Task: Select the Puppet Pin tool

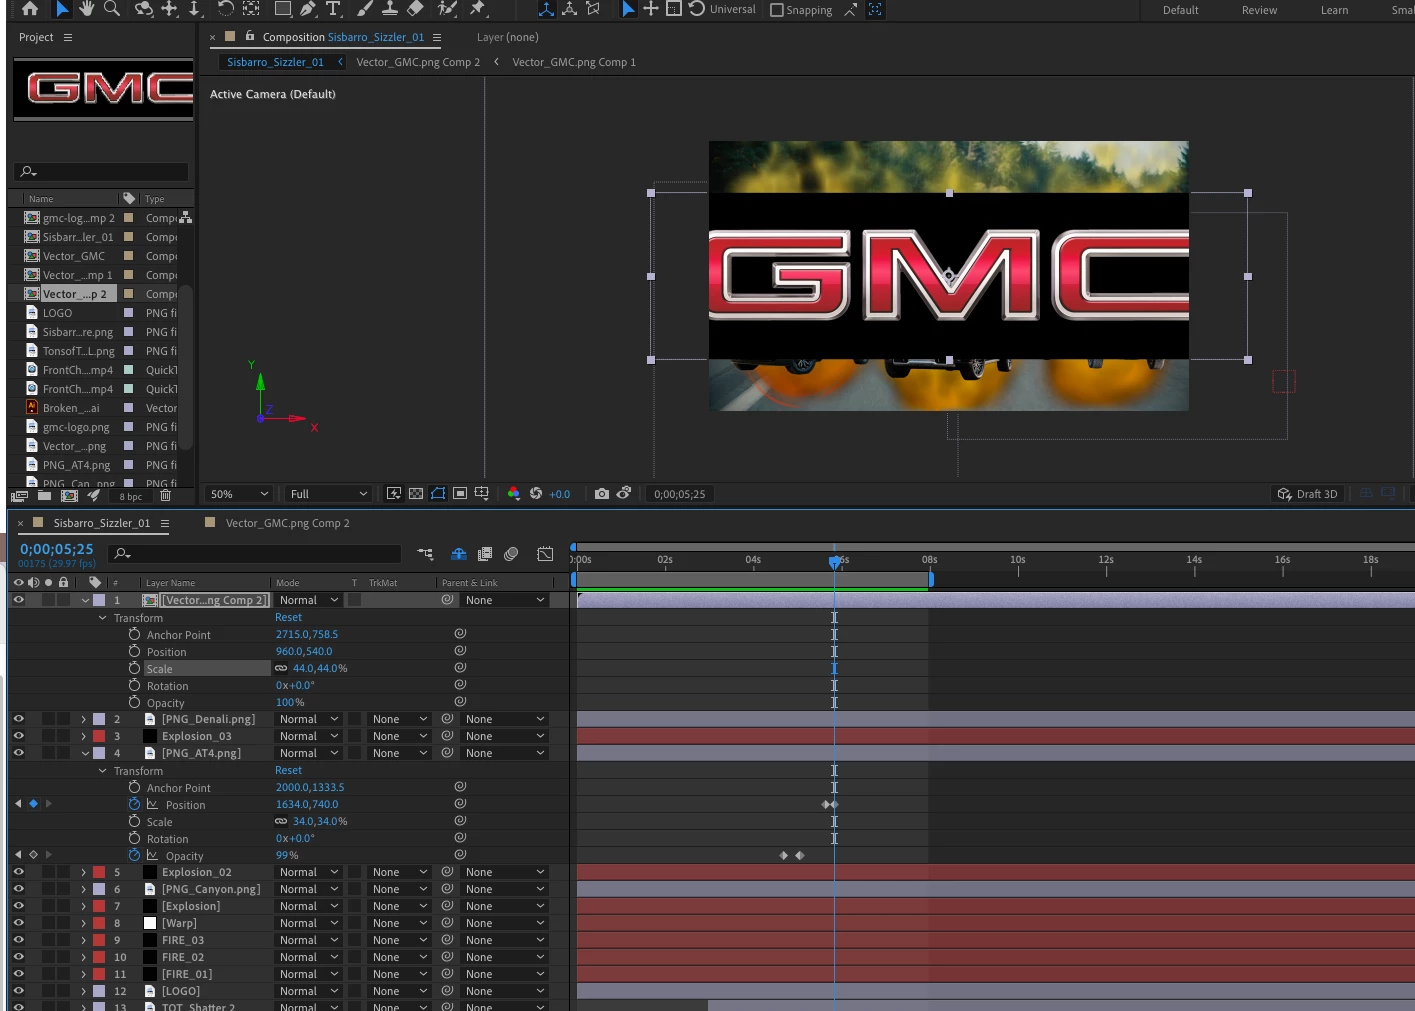Action: [478, 9]
